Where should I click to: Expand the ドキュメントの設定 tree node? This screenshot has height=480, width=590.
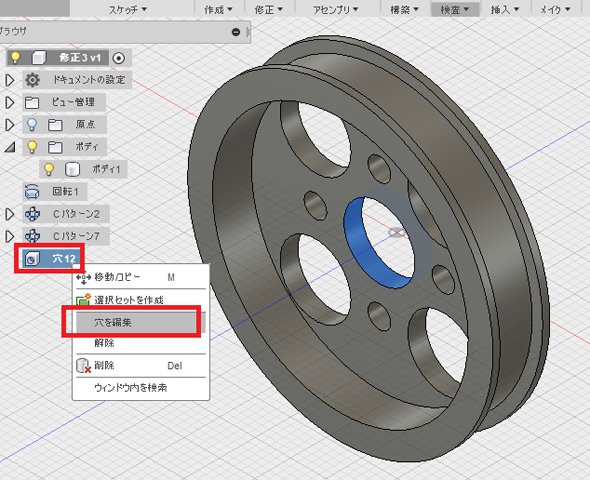click(x=10, y=80)
